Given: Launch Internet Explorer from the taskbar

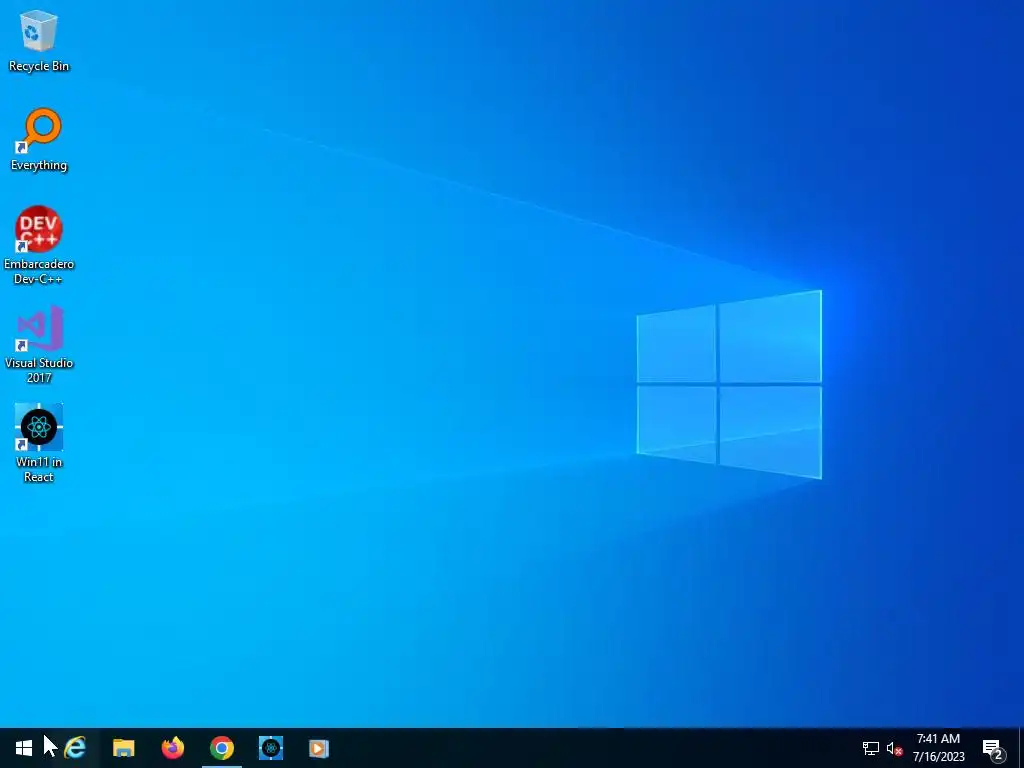Looking at the screenshot, I should click(75, 748).
